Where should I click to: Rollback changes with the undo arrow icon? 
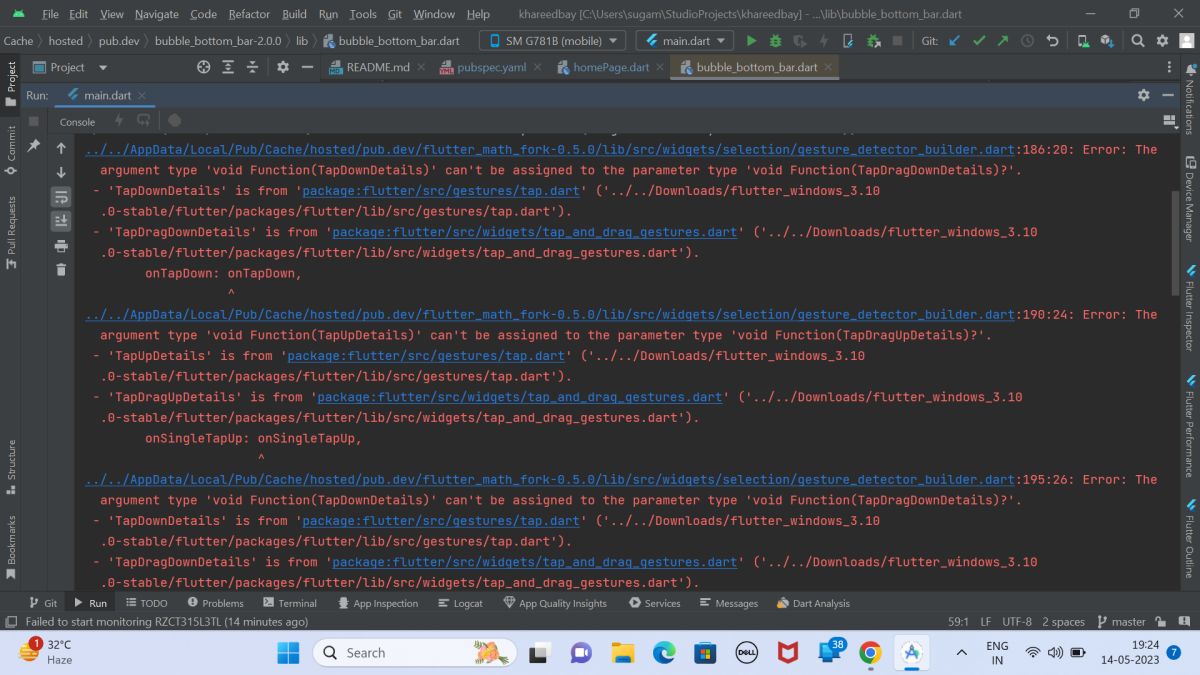[x=1052, y=41]
